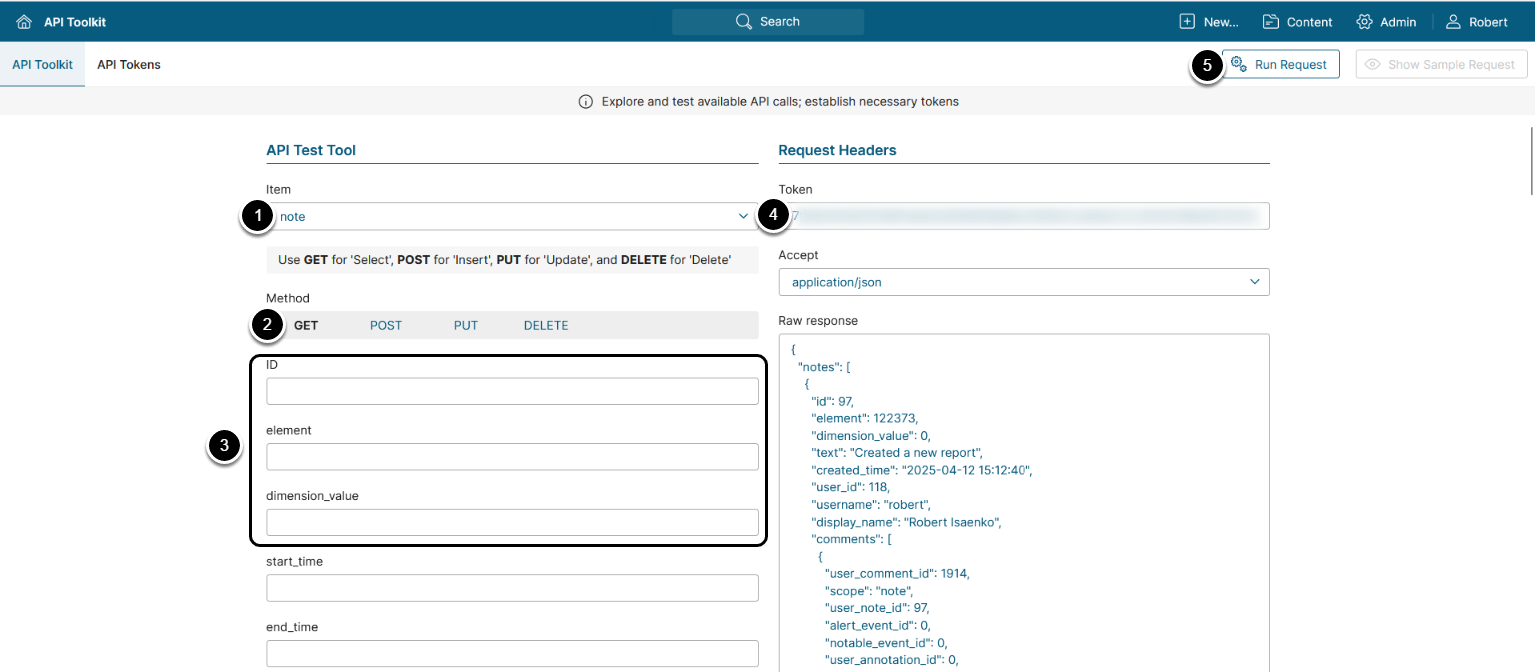Click the Admin gear icon
Screen dimensions: 1535x672
click(1364, 21)
